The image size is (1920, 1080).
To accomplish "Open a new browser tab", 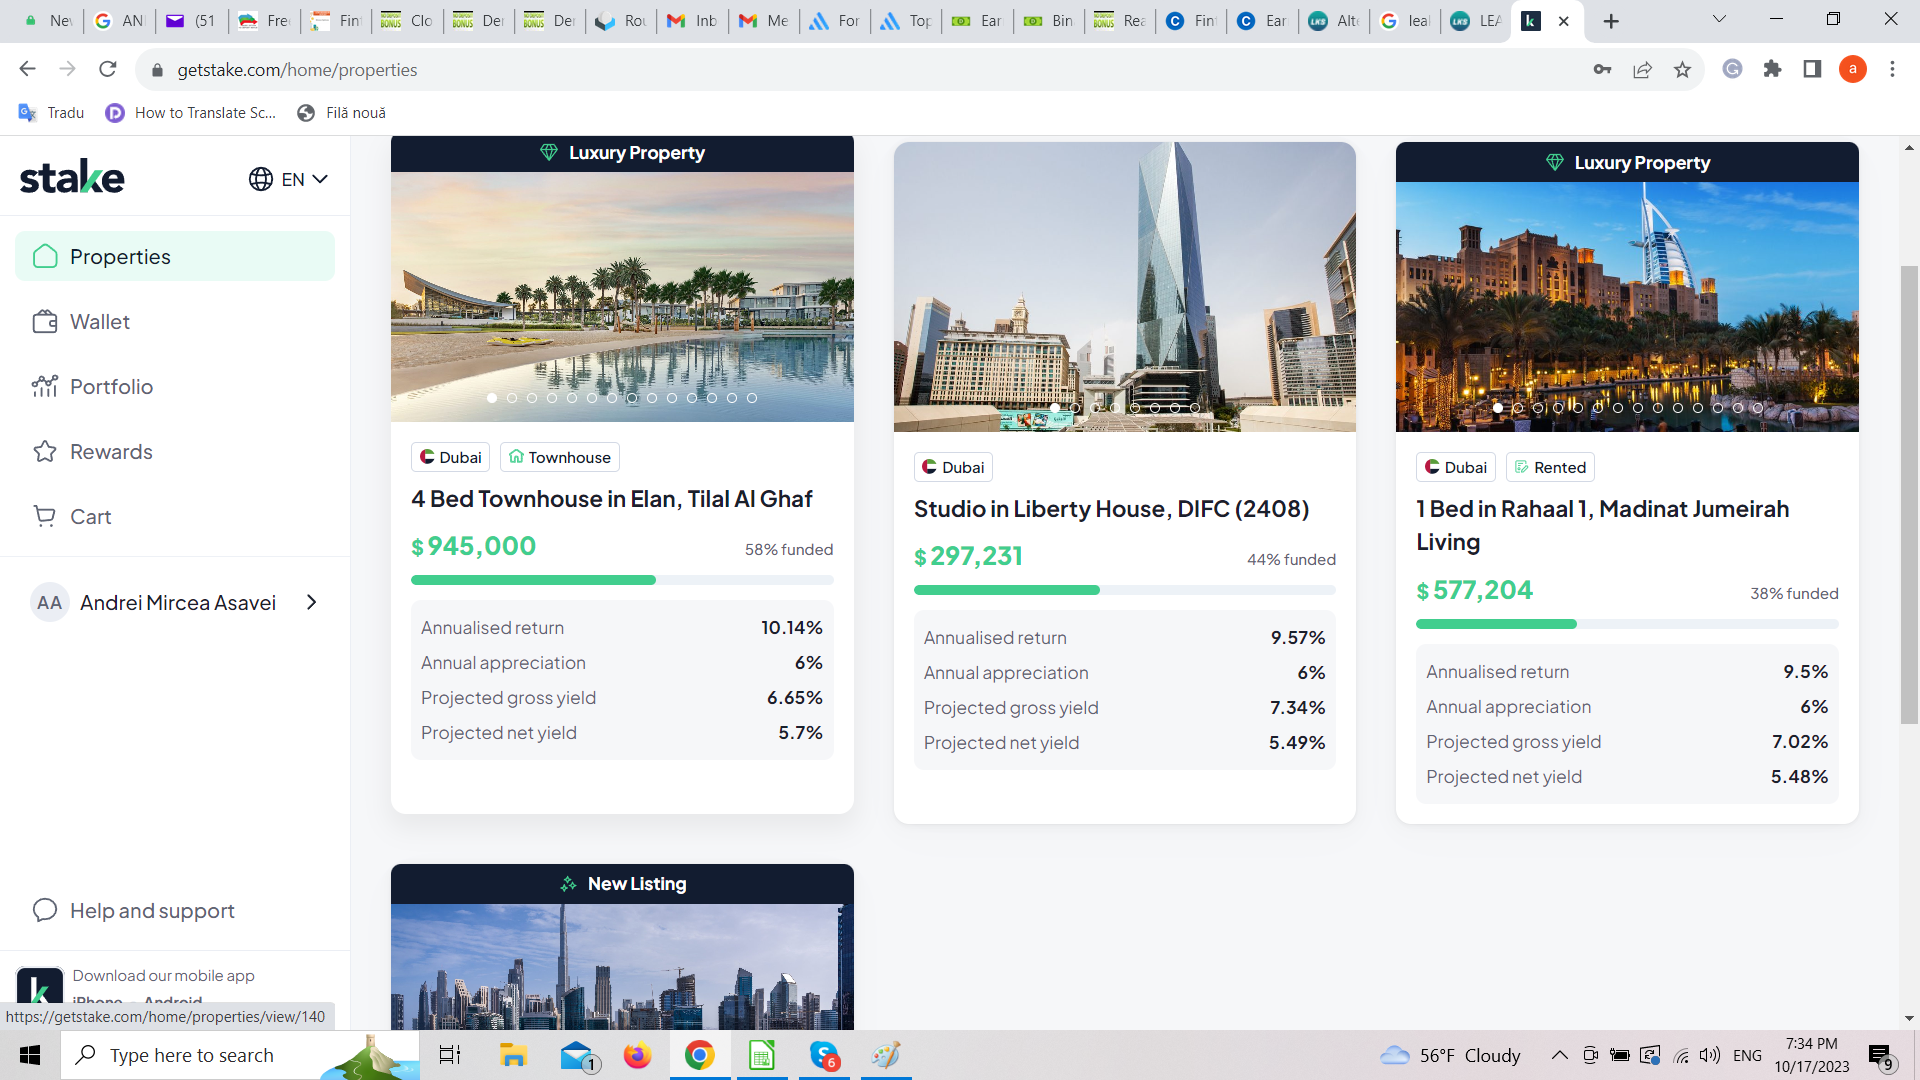I will click(x=1611, y=21).
